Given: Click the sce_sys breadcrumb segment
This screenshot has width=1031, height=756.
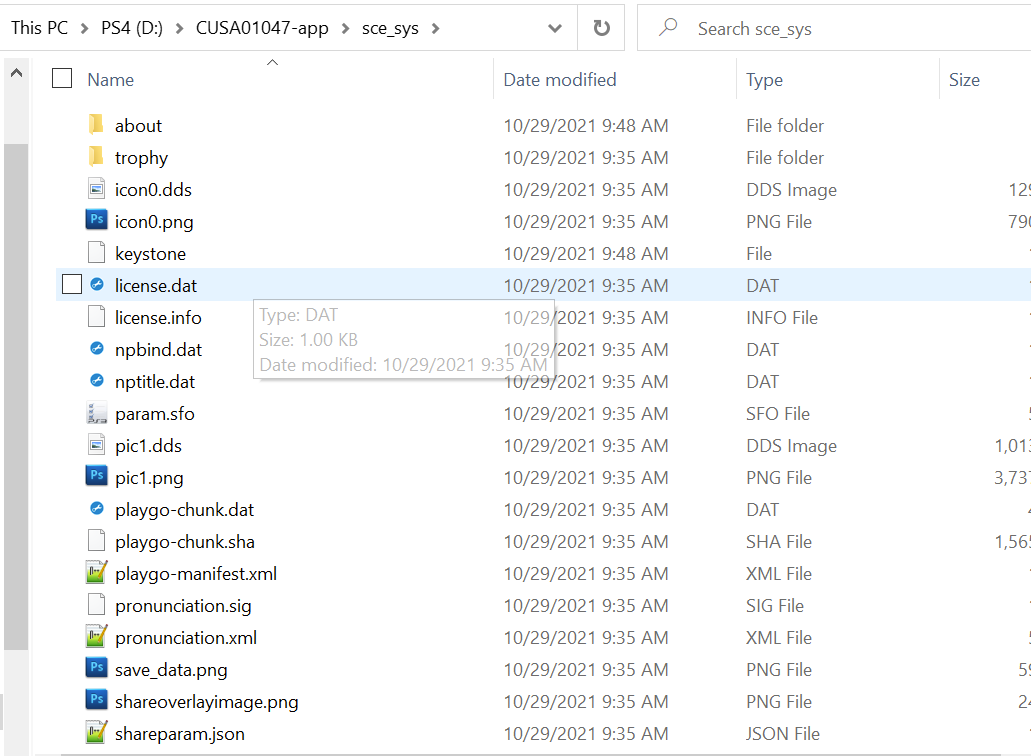Looking at the screenshot, I should [x=390, y=28].
